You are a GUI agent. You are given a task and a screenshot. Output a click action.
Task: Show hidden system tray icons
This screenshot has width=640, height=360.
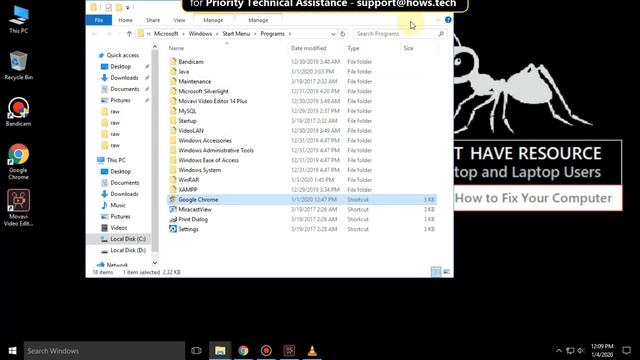pyautogui.click(x=559, y=351)
